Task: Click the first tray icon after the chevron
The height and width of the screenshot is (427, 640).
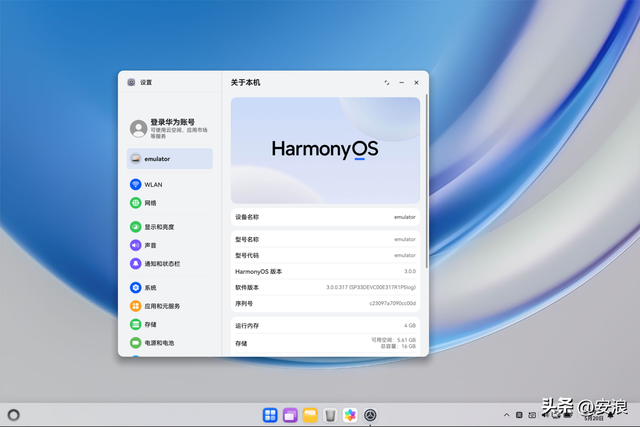Action: coord(519,415)
